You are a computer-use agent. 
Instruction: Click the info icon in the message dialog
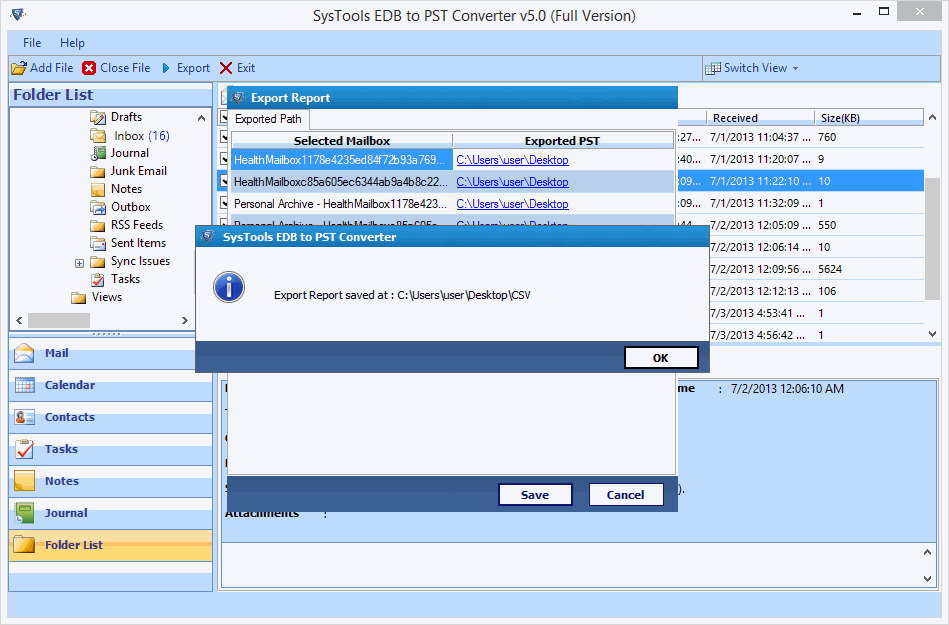(x=229, y=287)
